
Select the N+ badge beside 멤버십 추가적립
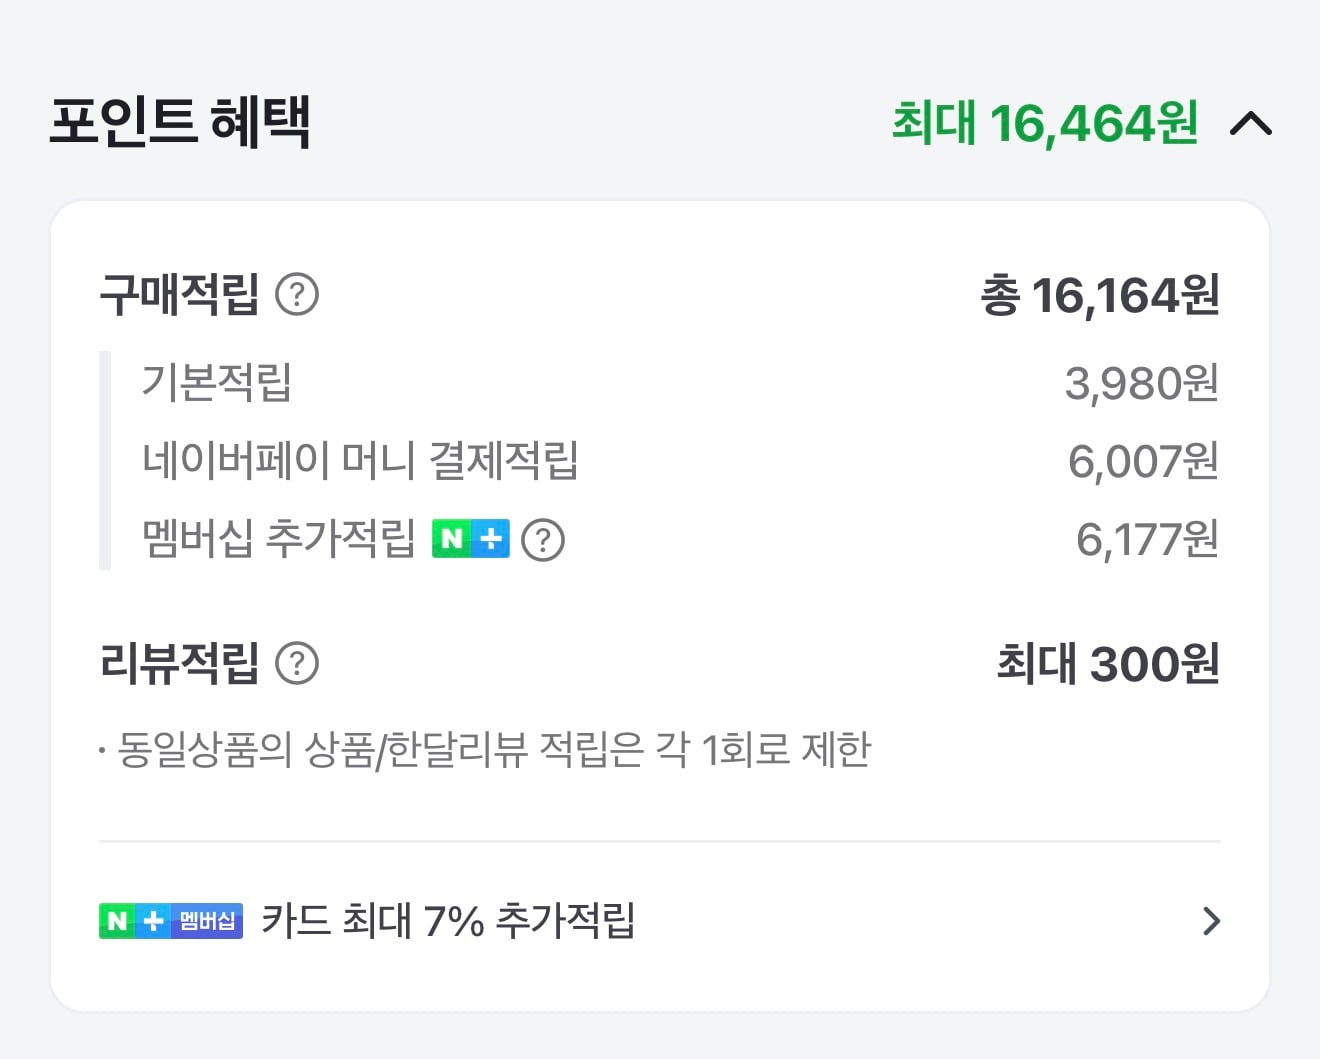click(470, 539)
